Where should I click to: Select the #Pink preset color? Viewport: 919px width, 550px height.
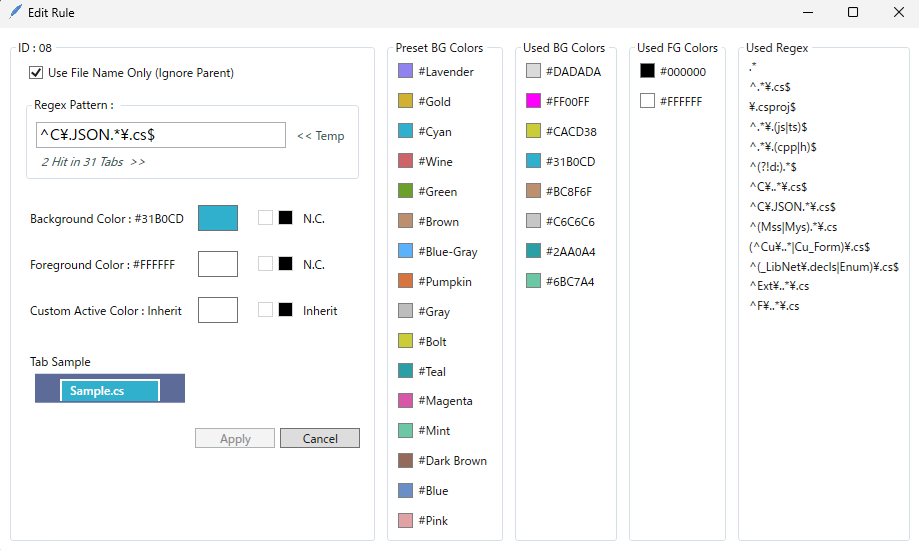(x=423, y=521)
